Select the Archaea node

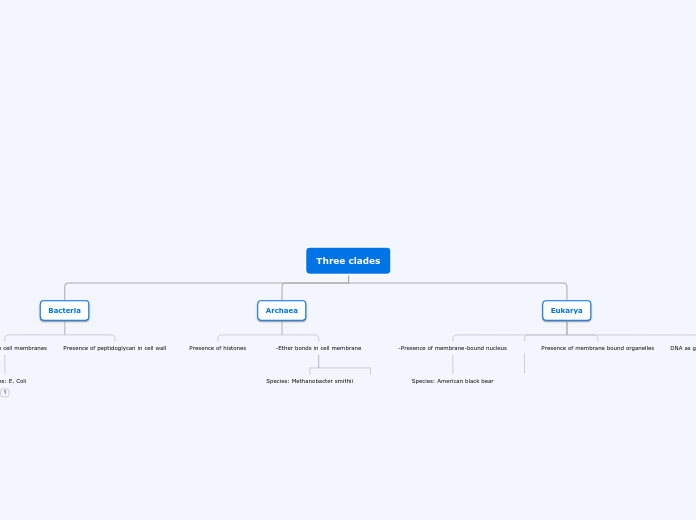281,310
